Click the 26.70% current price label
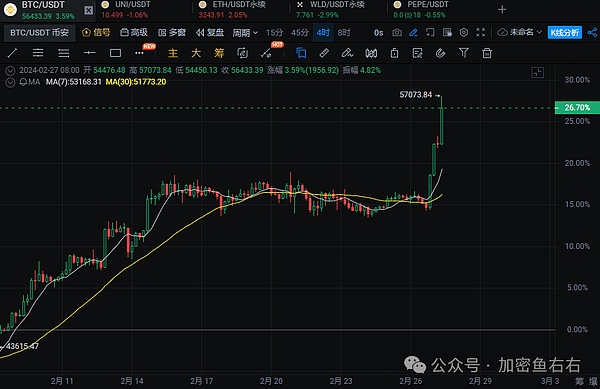This screenshot has height=389, width=600. (577, 107)
